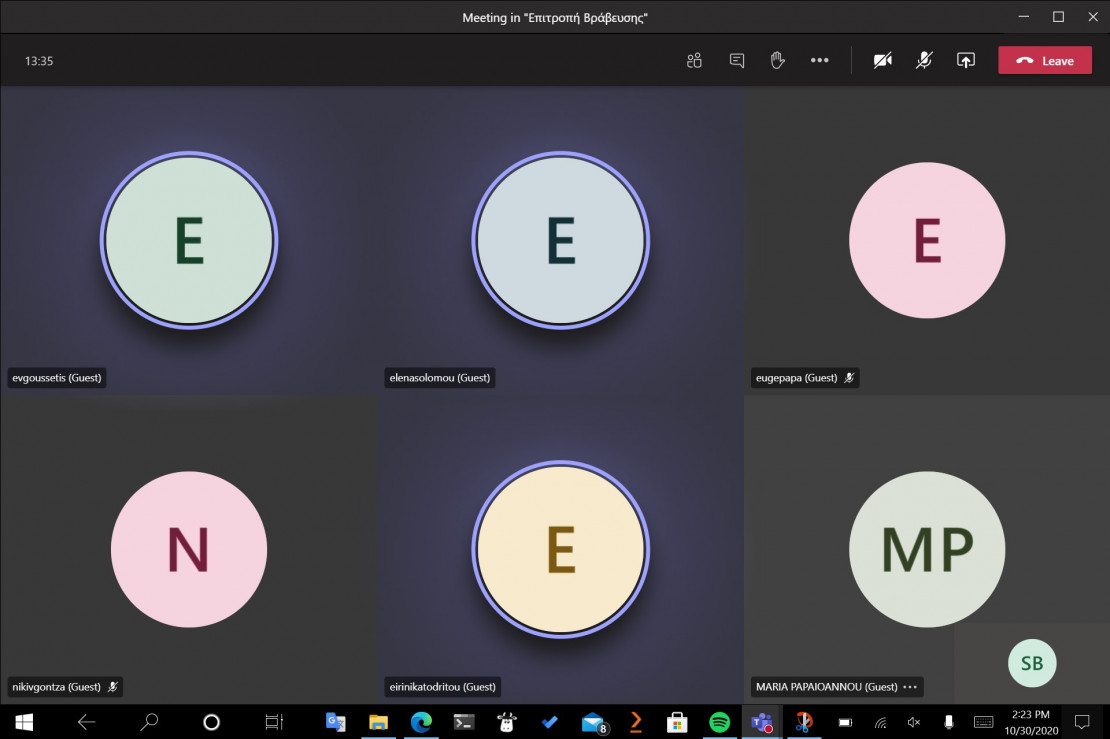Open the snipping tool on the taskbar

point(803,722)
